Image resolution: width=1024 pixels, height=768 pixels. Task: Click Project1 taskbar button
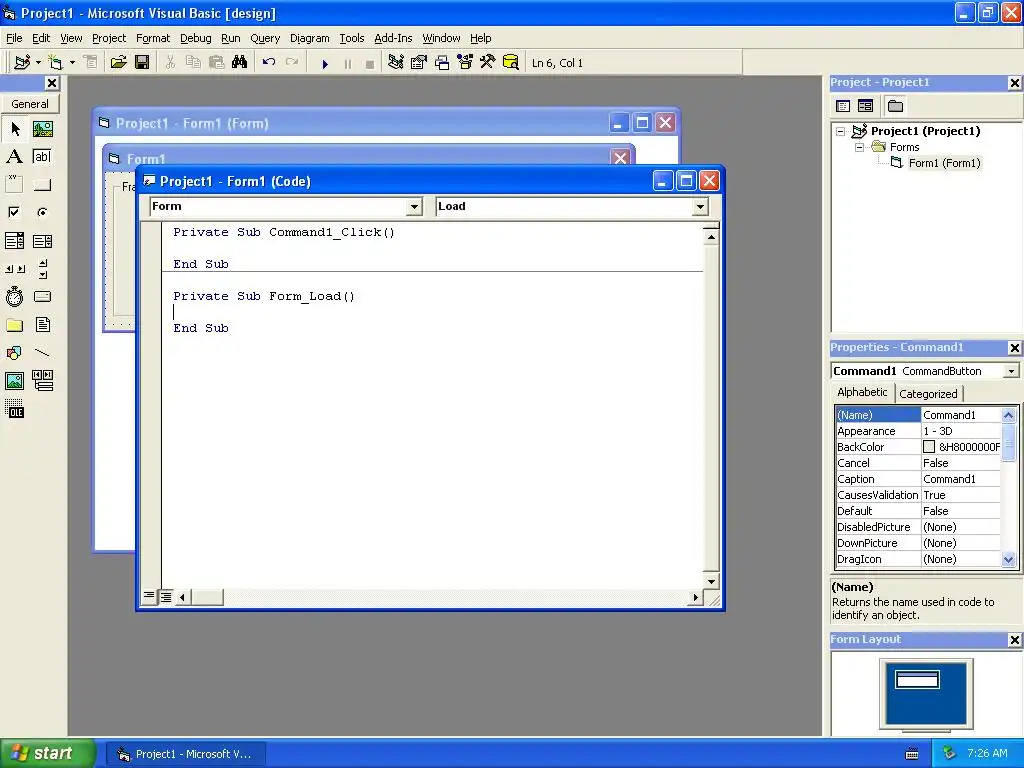[186, 754]
